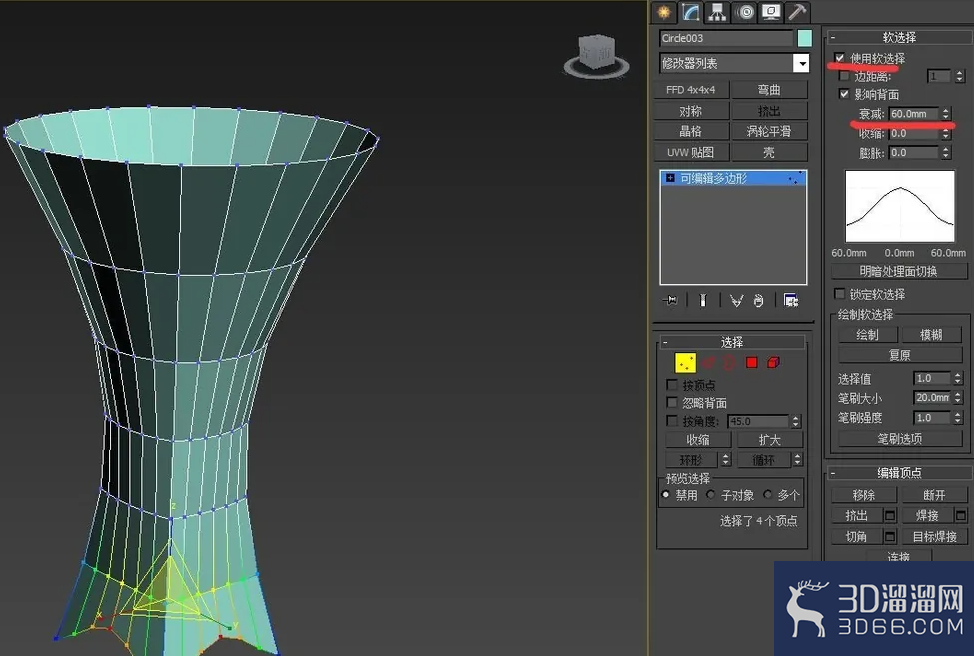Select Element sub-object level icon
This screenshot has width=974, height=656.
[x=773, y=363]
